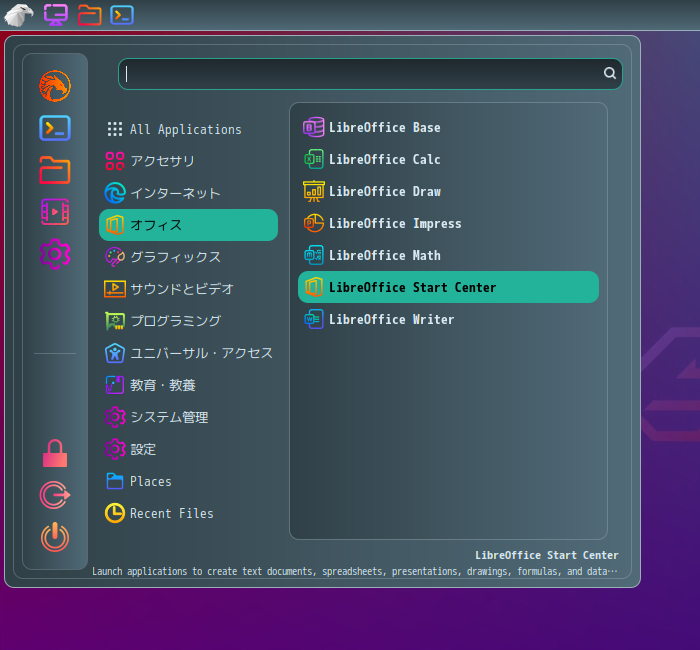Click the LibreOffice Writer document icon
Screen dimensions: 700x650
(x=313, y=319)
